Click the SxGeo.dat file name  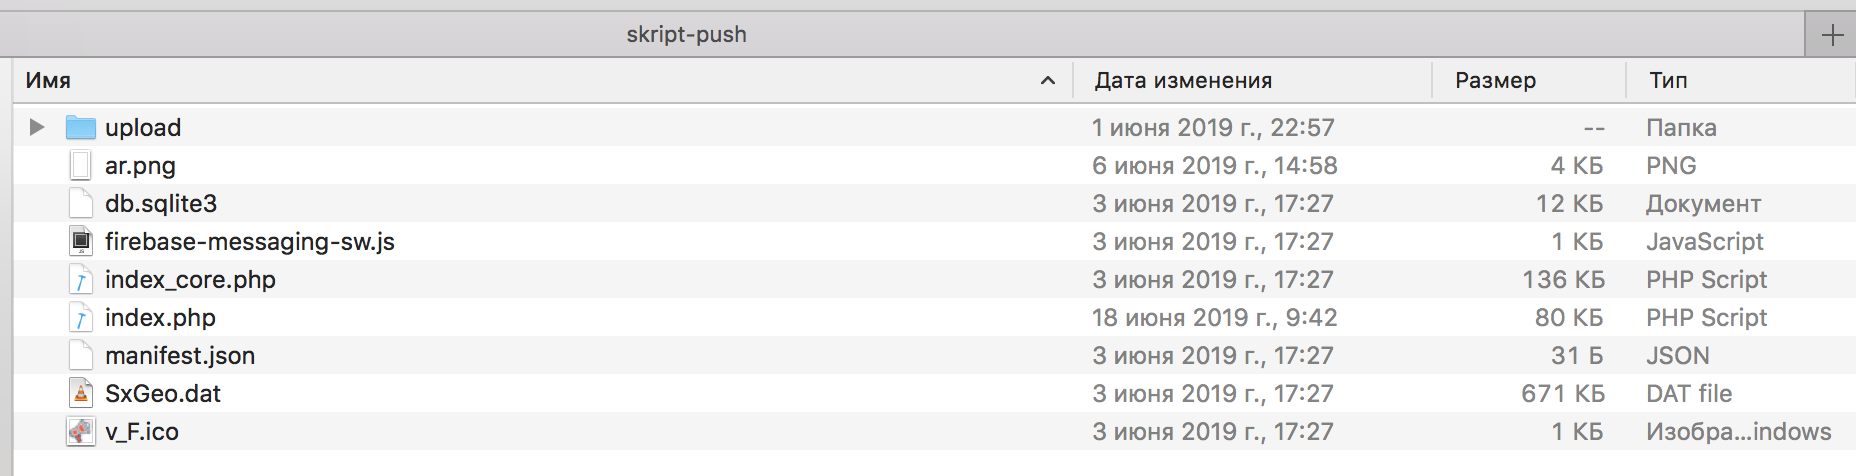[x=163, y=393]
